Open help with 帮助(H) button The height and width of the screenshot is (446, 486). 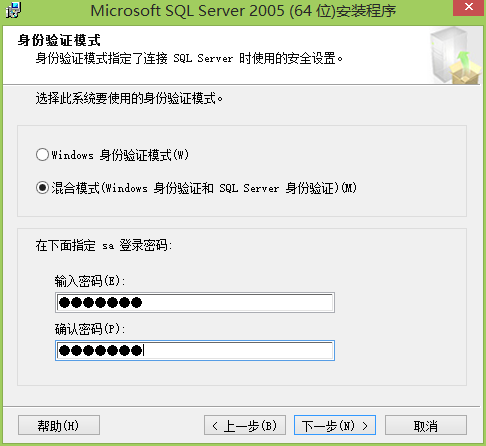point(59,425)
